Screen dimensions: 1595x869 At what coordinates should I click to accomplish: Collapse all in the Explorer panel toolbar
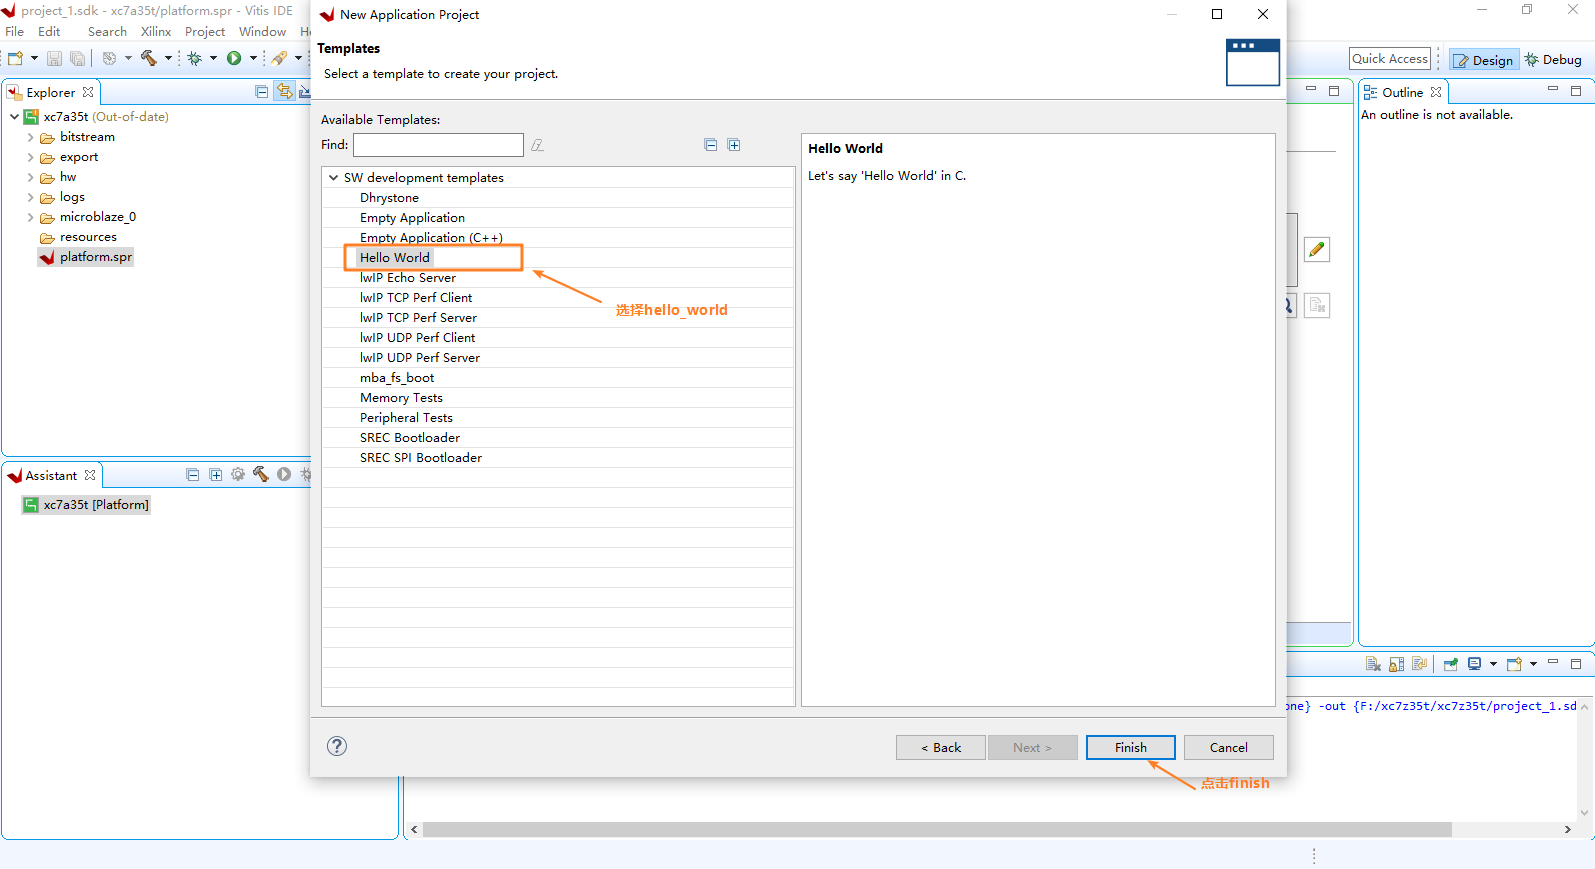[262, 92]
